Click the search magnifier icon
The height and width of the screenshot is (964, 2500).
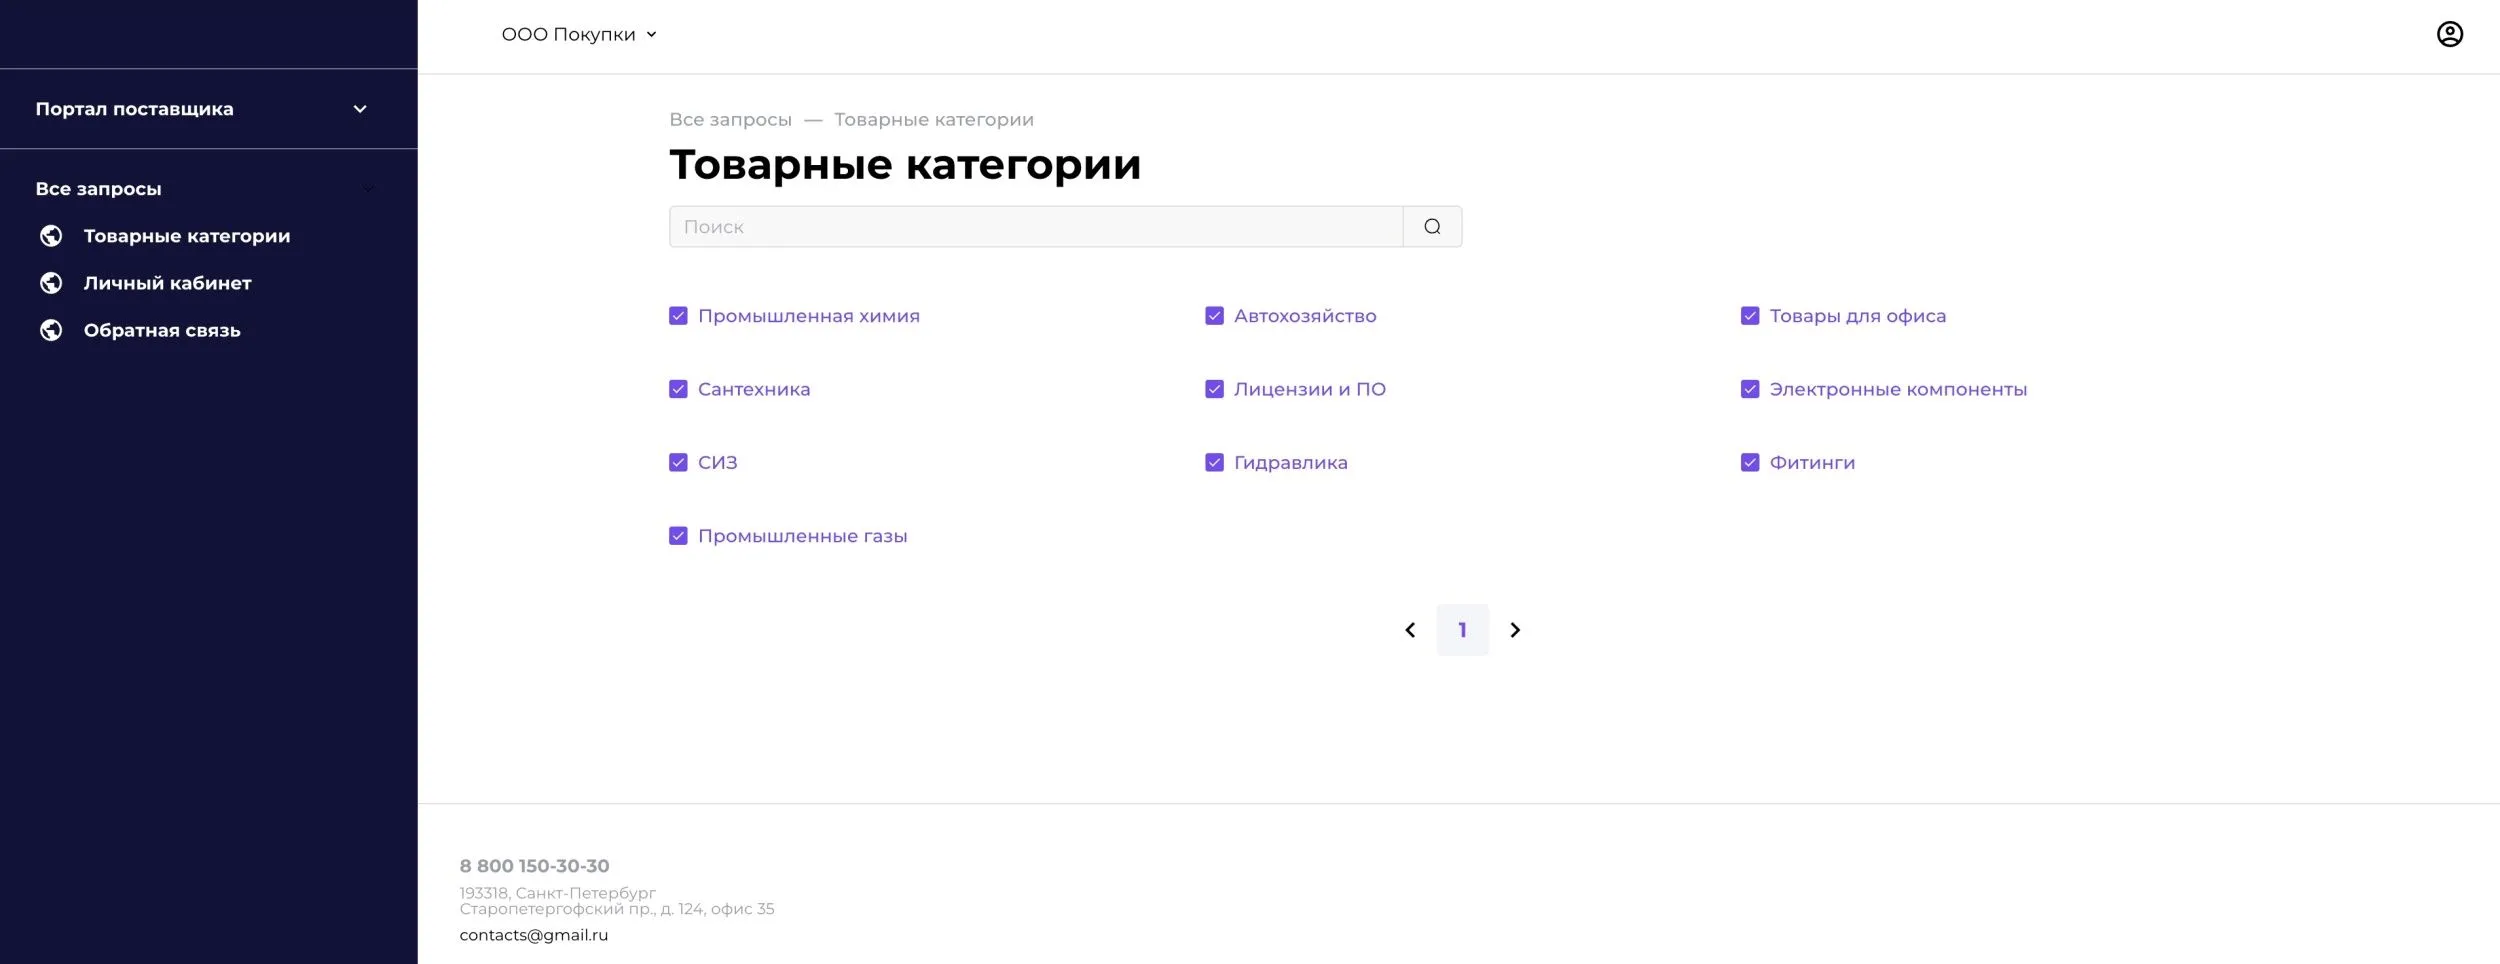[1433, 226]
